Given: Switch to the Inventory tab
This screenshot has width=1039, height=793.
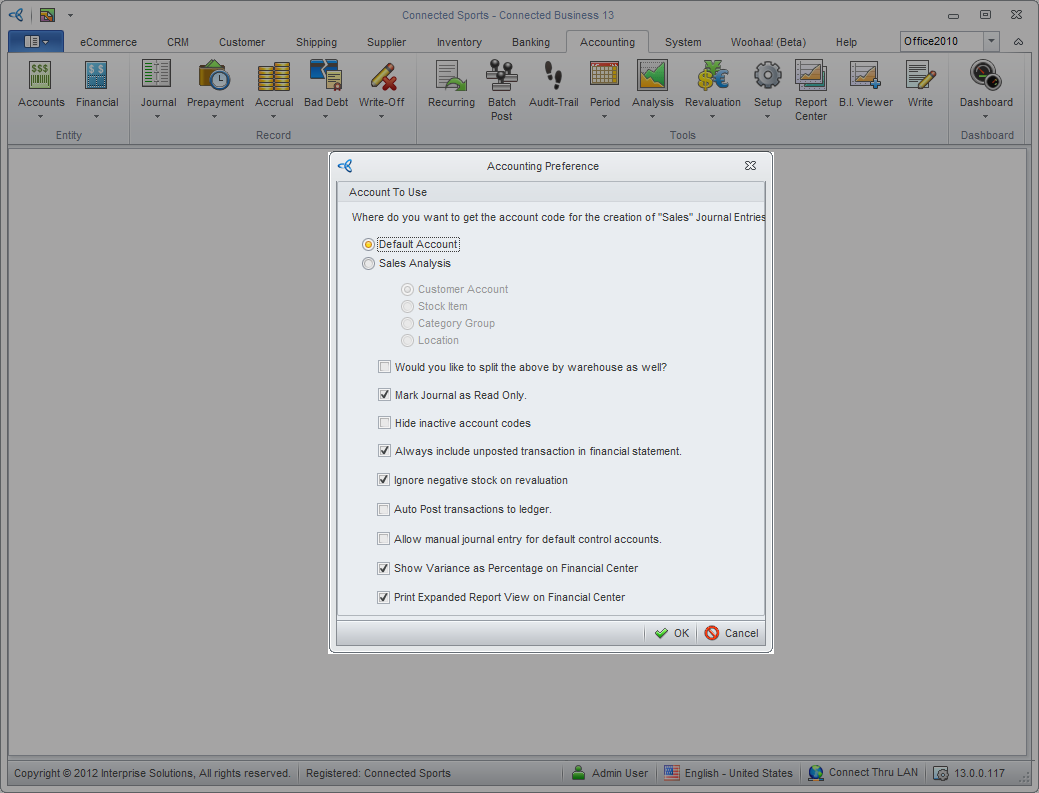Looking at the screenshot, I should (459, 42).
